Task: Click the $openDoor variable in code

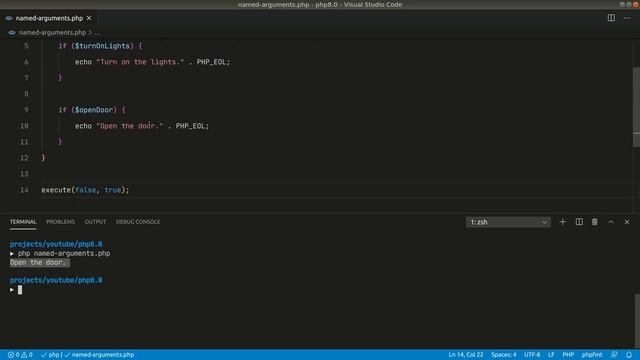Action: (x=93, y=110)
